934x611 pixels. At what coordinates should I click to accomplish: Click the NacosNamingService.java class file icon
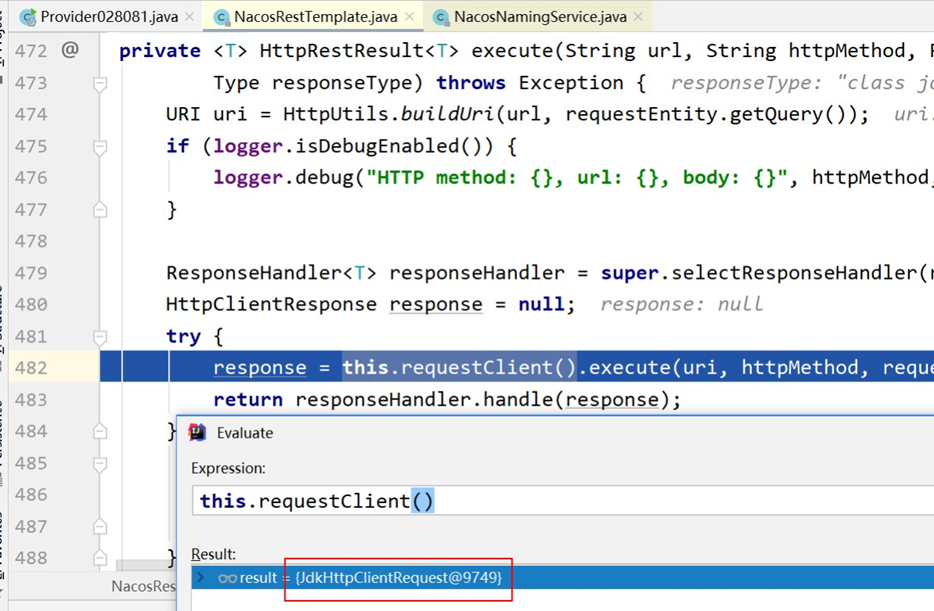pyautogui.click(x=441, y=18)
